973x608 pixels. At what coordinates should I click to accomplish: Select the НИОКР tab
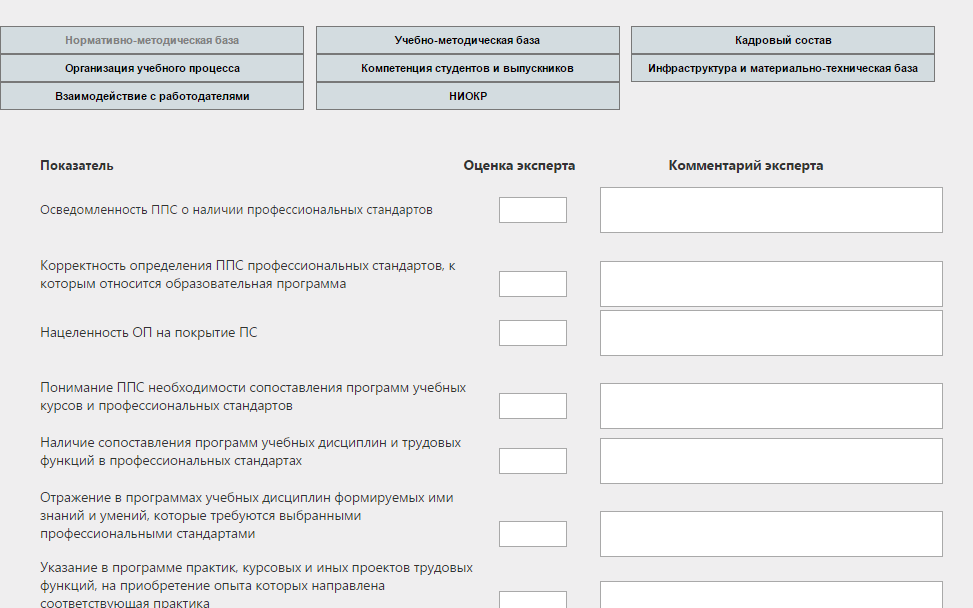[x=467, y=96]
